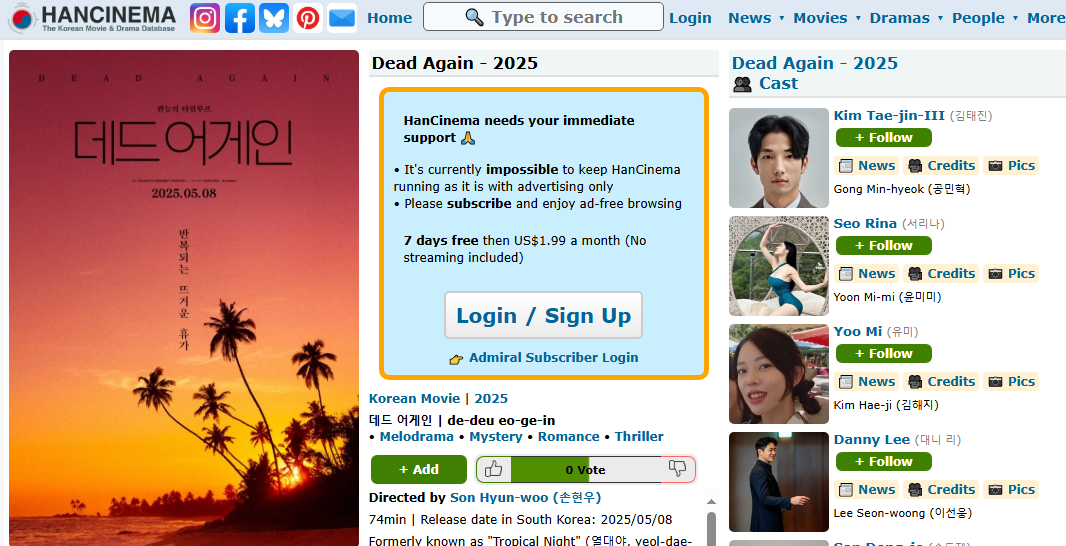Click the search input field
The image size is (1066, 546).
point(543,17)
